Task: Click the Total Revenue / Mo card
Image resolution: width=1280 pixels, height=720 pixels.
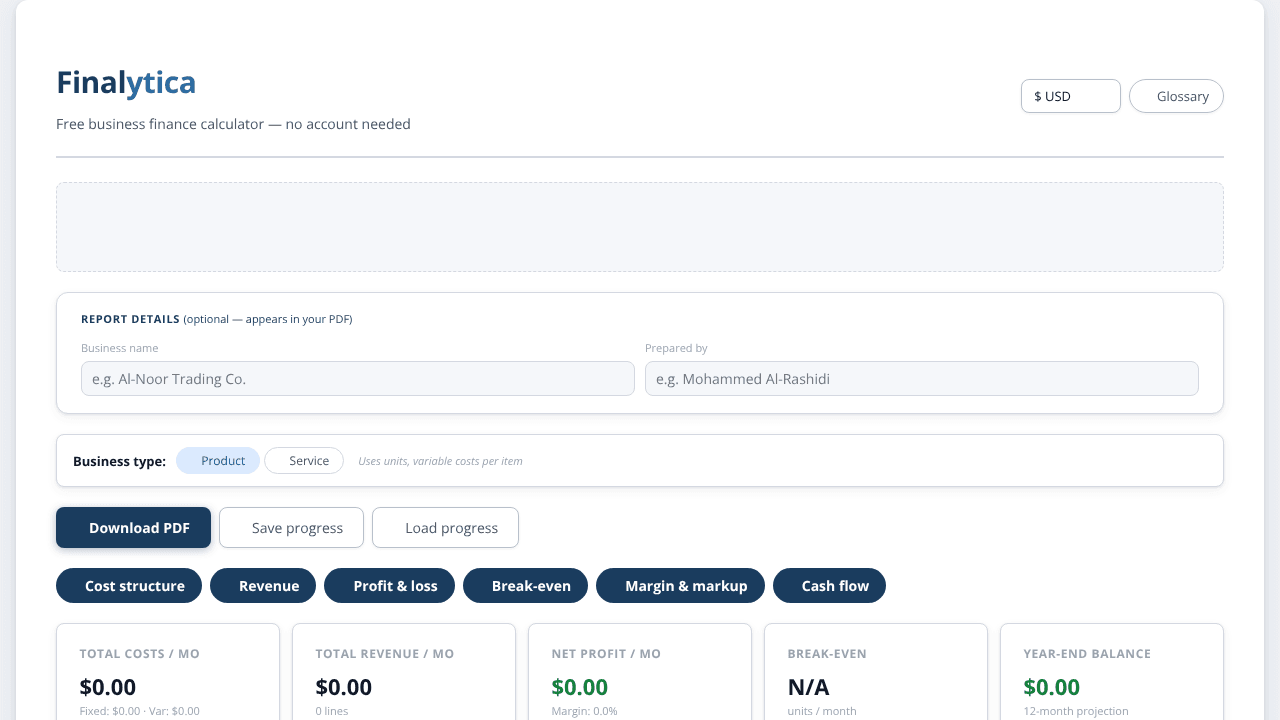Action: click(404, 672)
